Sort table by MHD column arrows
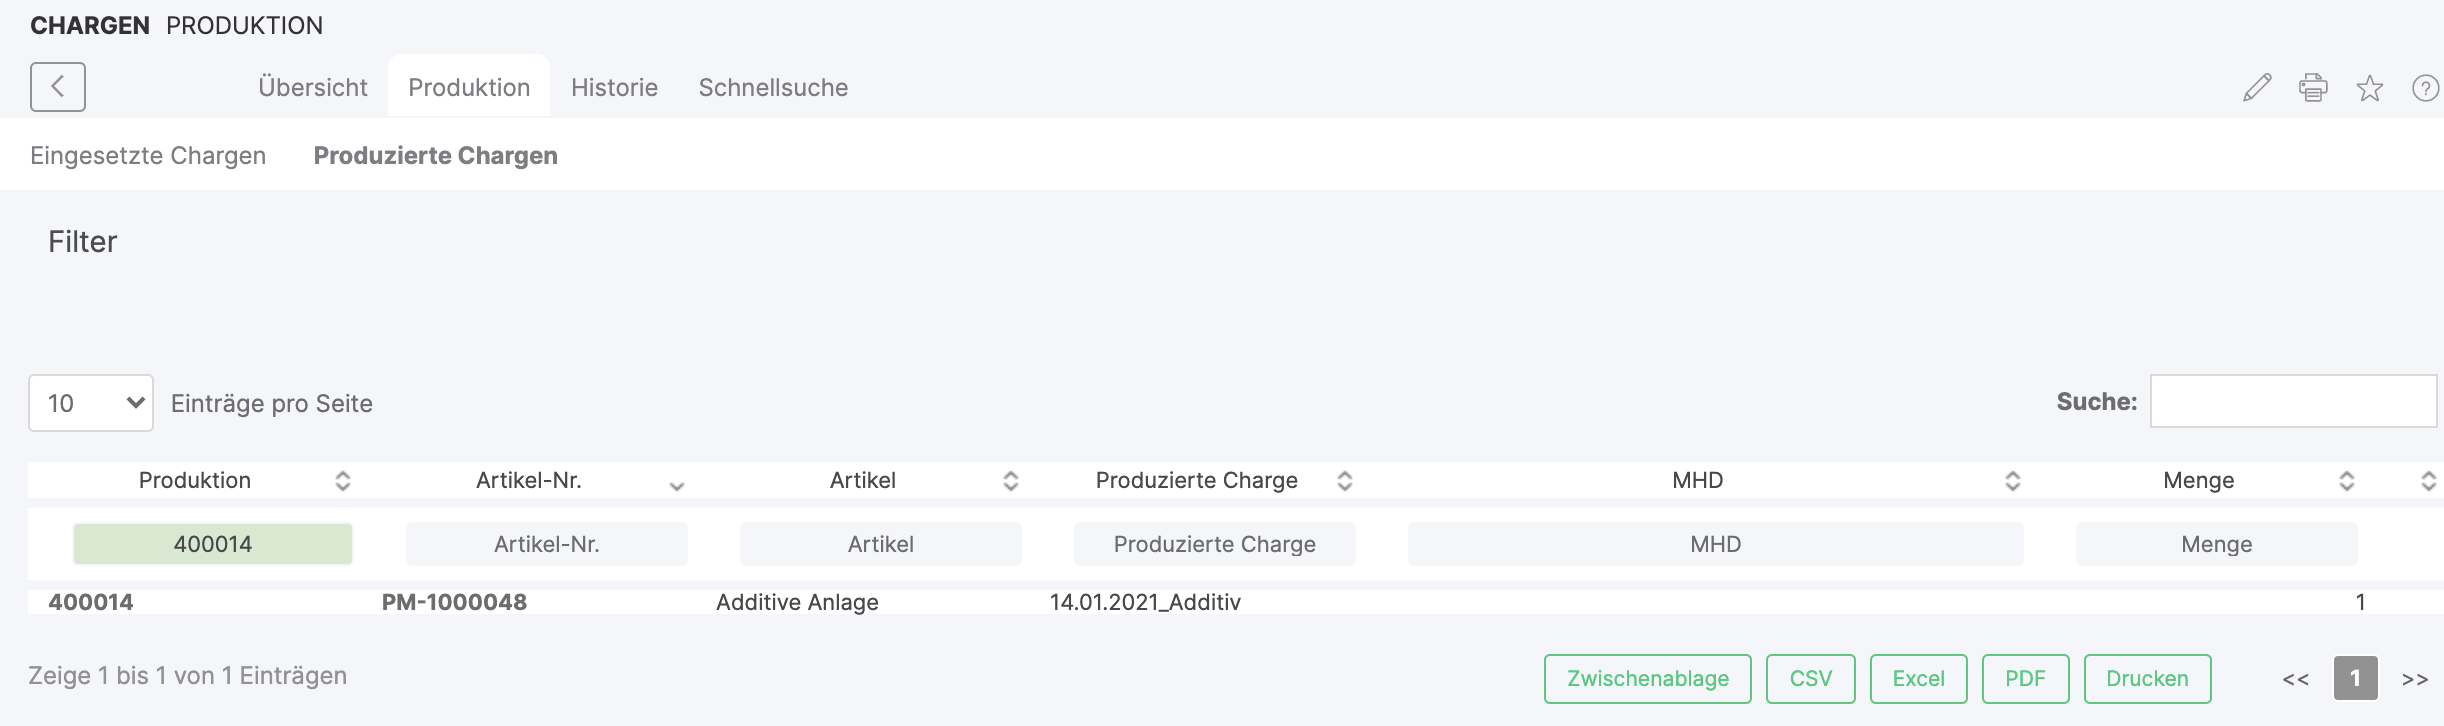 pos(2013,481)
